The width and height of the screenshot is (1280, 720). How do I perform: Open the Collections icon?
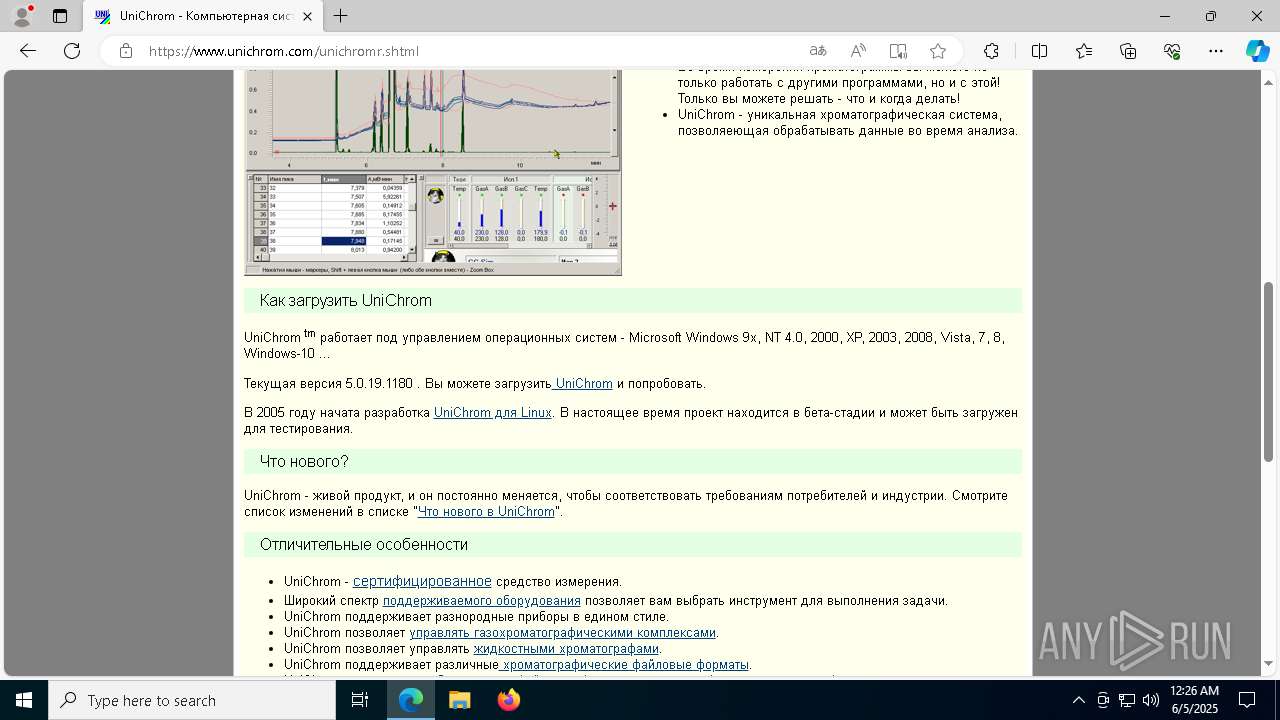point(1128,51)
